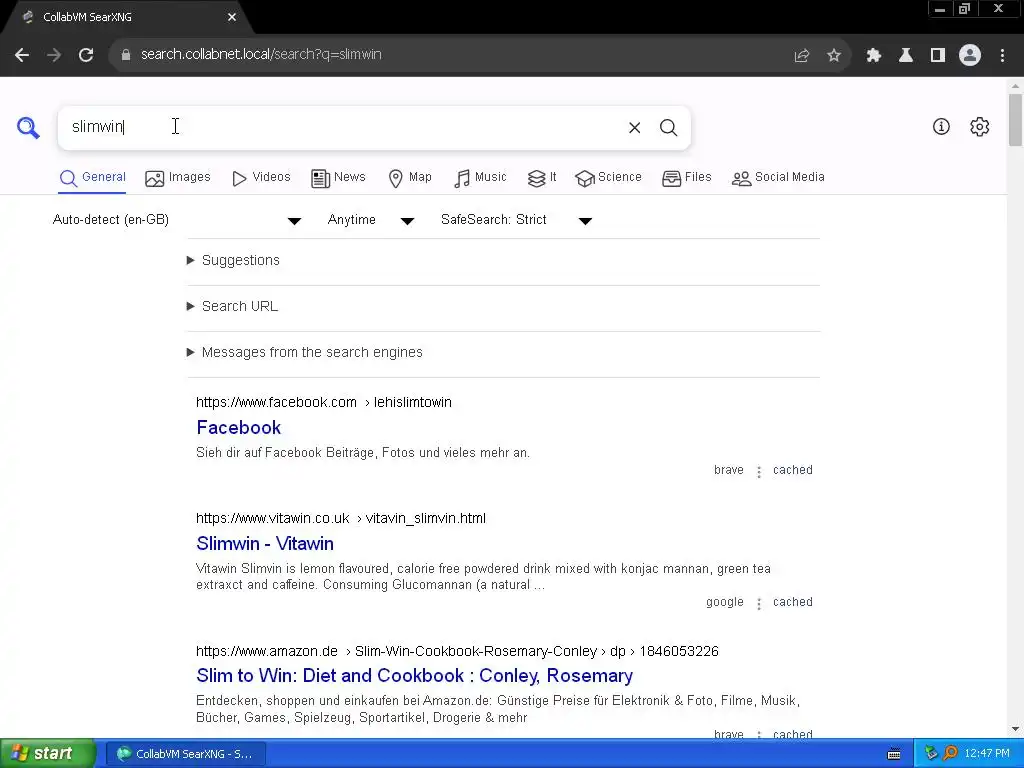Switch to the Images tab
The width and height of the screenshot is (1024, 768).
(178, 178)
